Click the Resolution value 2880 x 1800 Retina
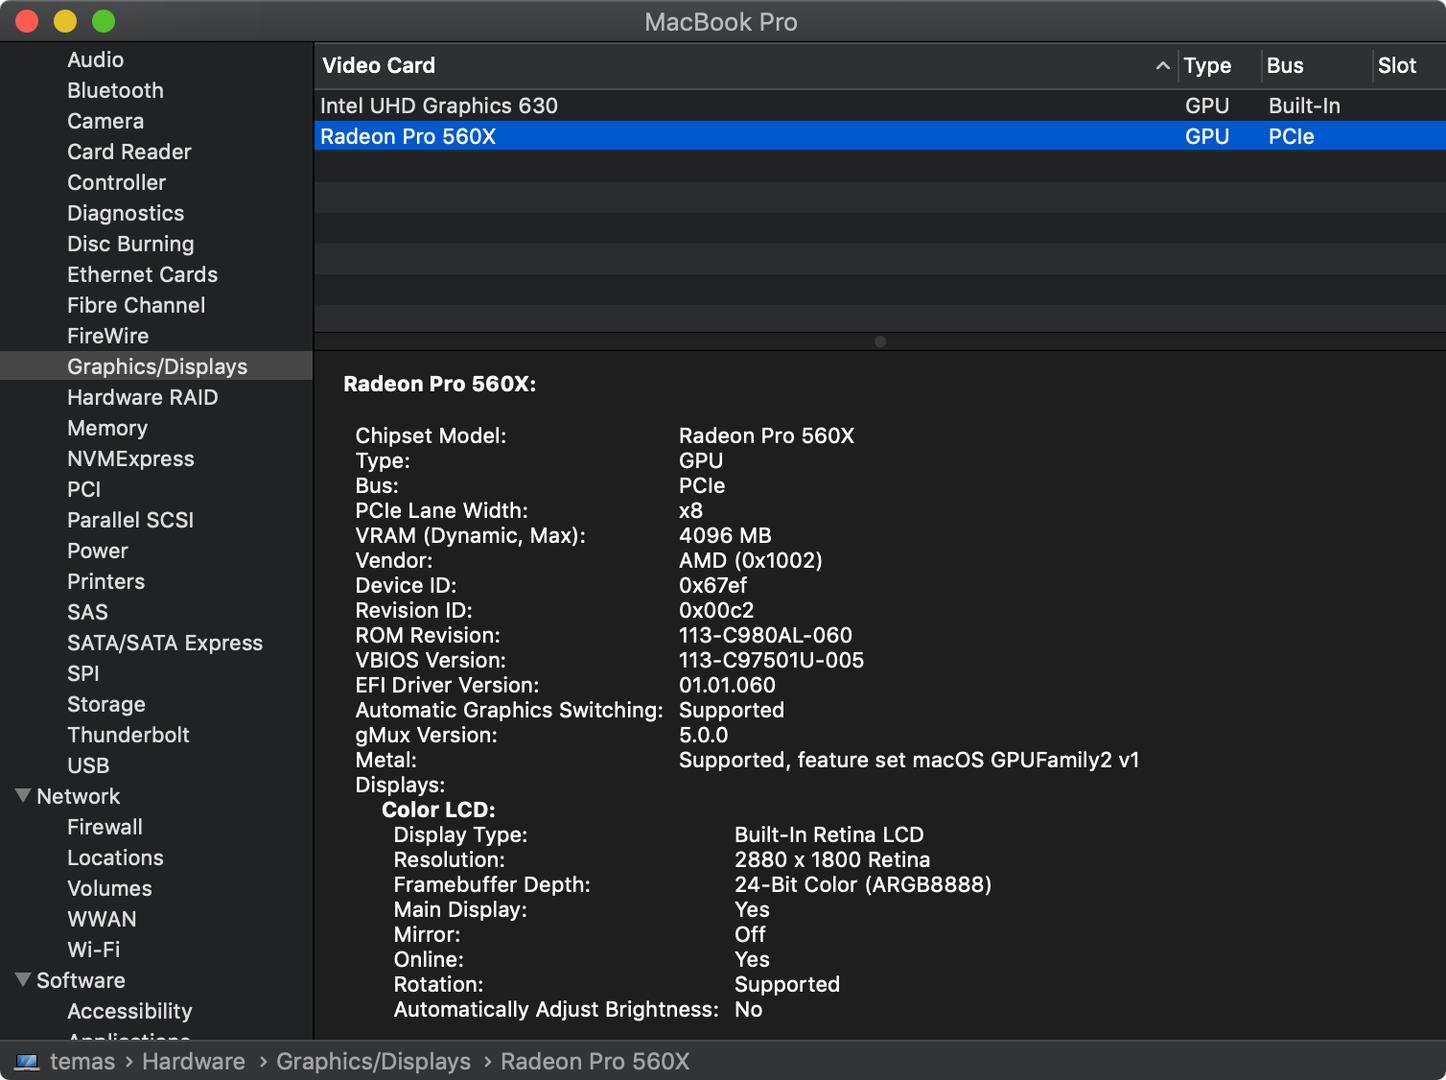The width and height of the screenshot is (1446, 1080). point(832,860)
